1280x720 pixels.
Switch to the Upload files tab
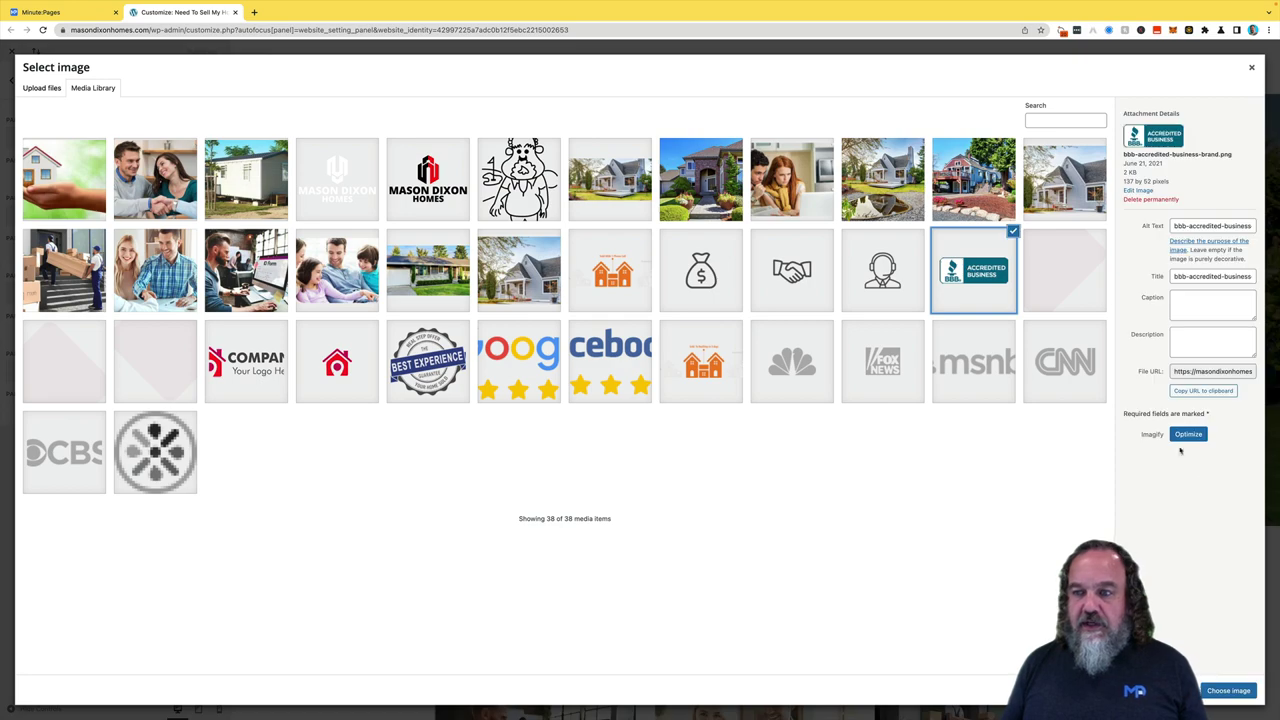(x=42, y=88)
